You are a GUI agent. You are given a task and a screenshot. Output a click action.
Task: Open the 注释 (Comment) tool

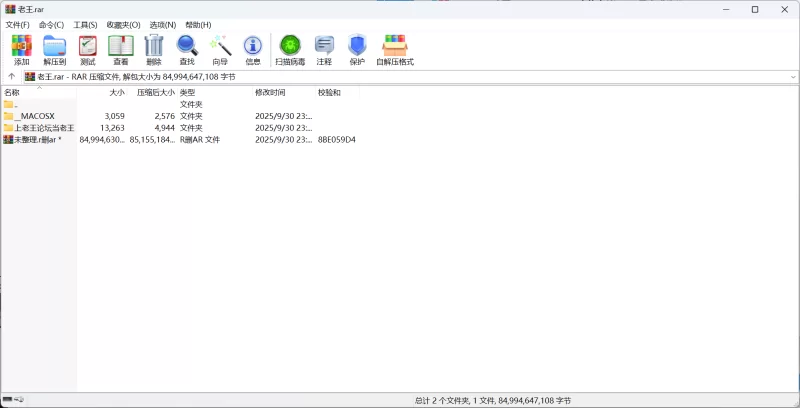pyautogui.click(x=324, y=49)
